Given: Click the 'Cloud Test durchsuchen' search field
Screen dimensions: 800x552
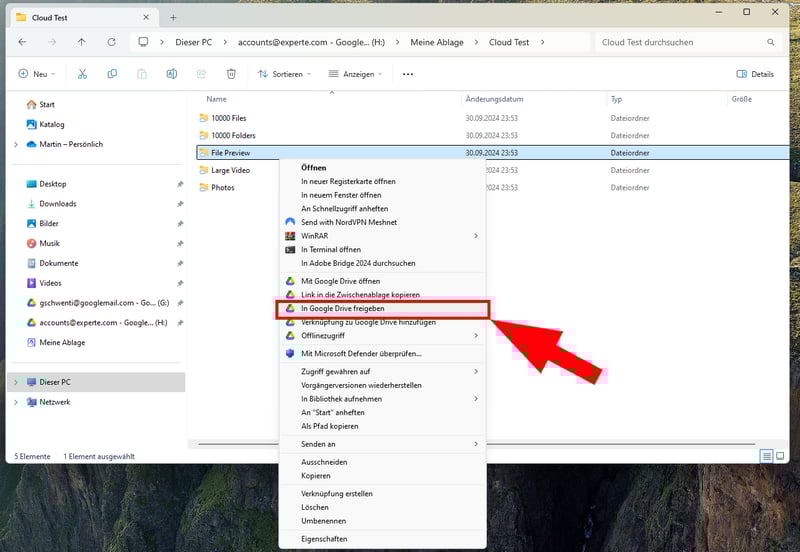Looking at the screenshot, I should point(680,42).
